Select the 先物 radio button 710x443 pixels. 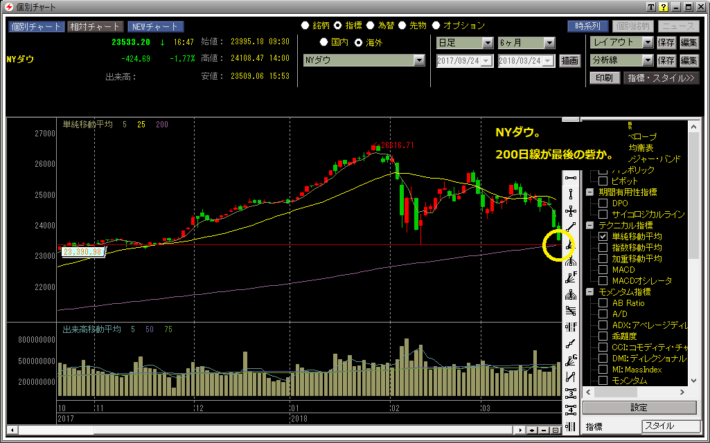click(x=402, y=25)
